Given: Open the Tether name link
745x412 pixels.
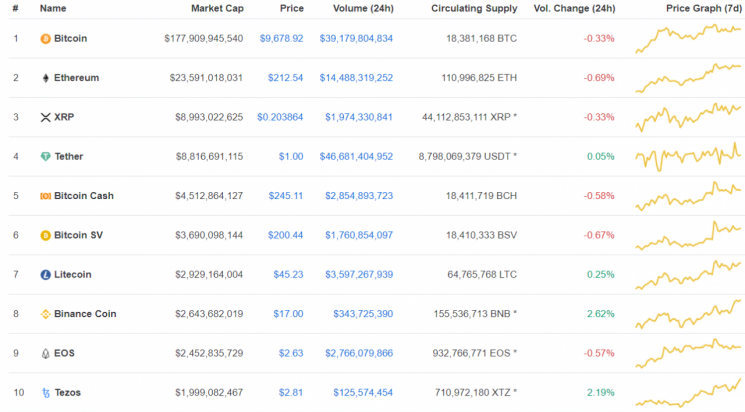Looking at the screenshot, I should click(x=68, y=156).
